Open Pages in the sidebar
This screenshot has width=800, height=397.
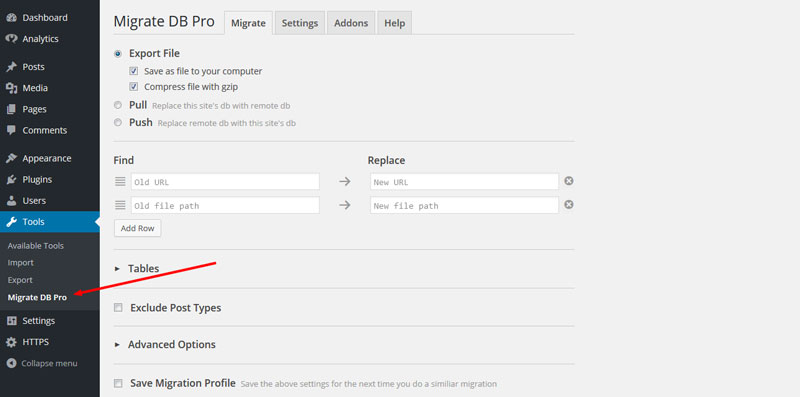point(34,109)
